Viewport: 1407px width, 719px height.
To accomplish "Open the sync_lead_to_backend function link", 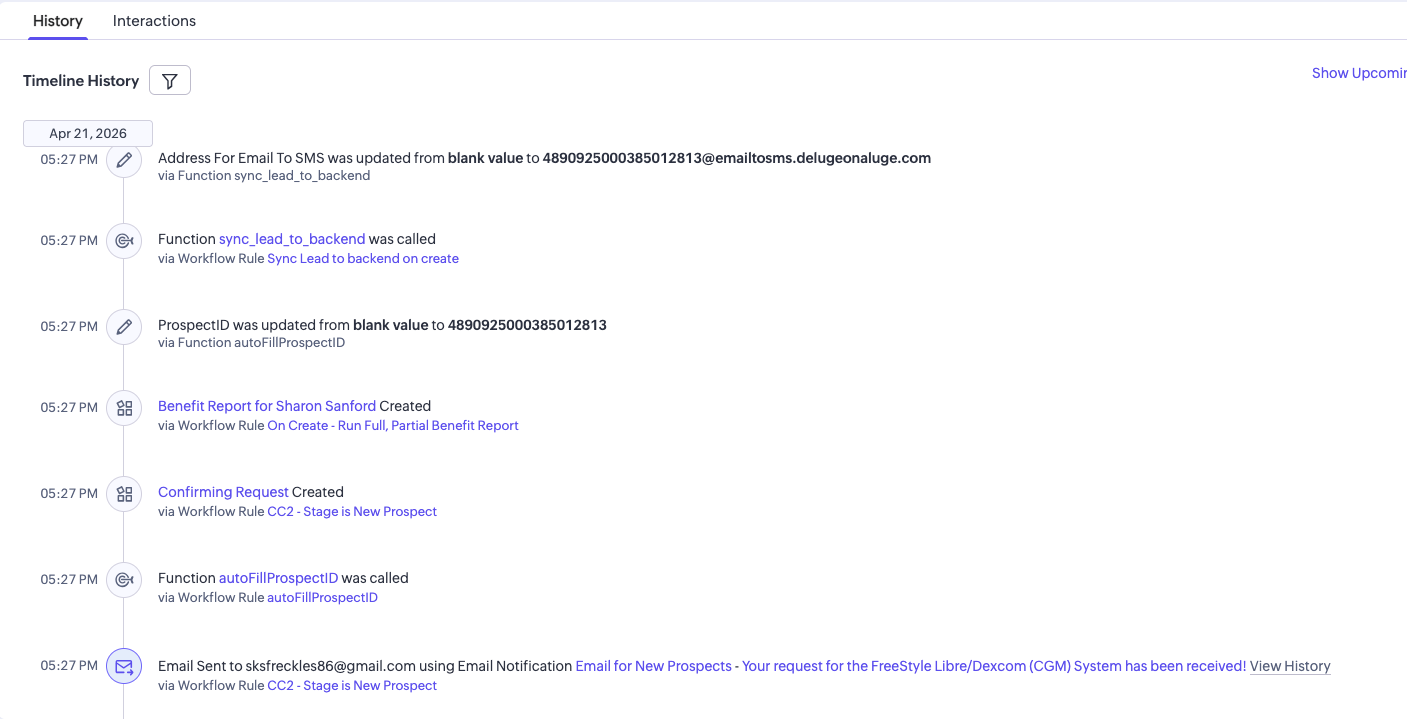I will (x=292, y=239).
